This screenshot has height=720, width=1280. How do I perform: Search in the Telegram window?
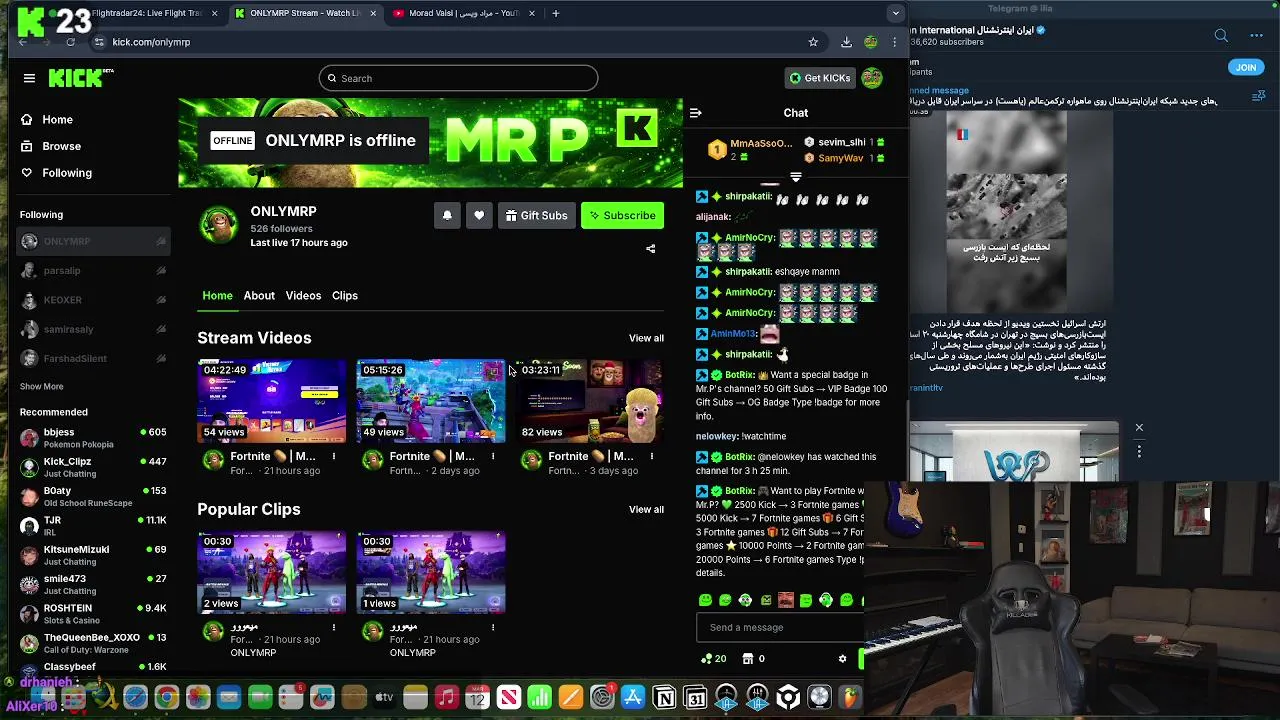pyautogui.click(x=1221, y=36)
